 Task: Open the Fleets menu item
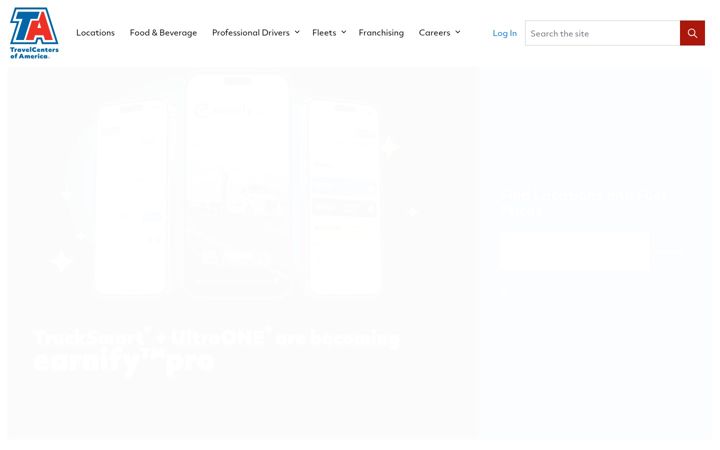(324, 33)
